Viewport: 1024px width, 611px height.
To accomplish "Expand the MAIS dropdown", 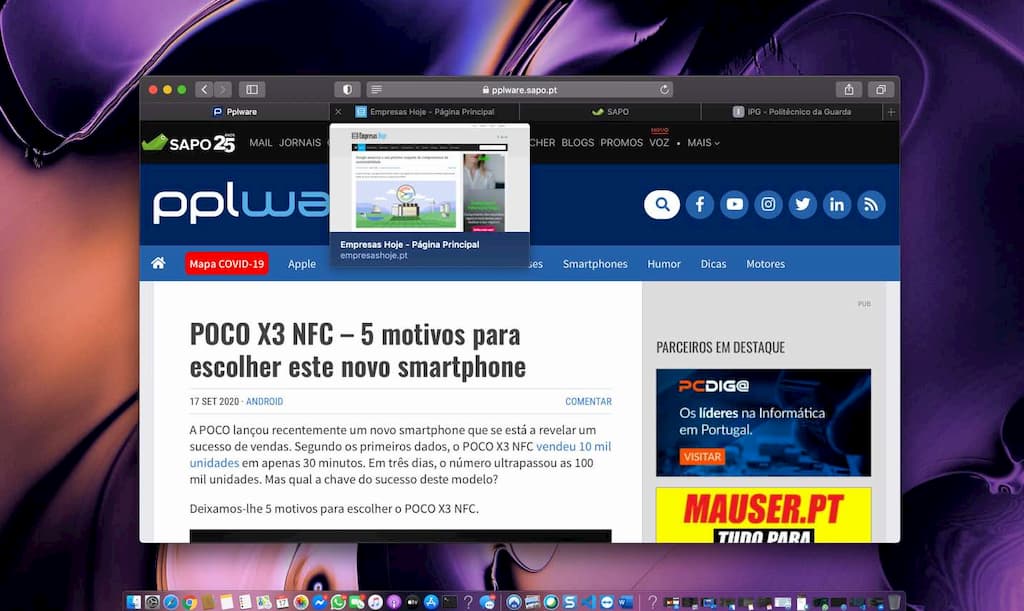I will click(703, 142).
